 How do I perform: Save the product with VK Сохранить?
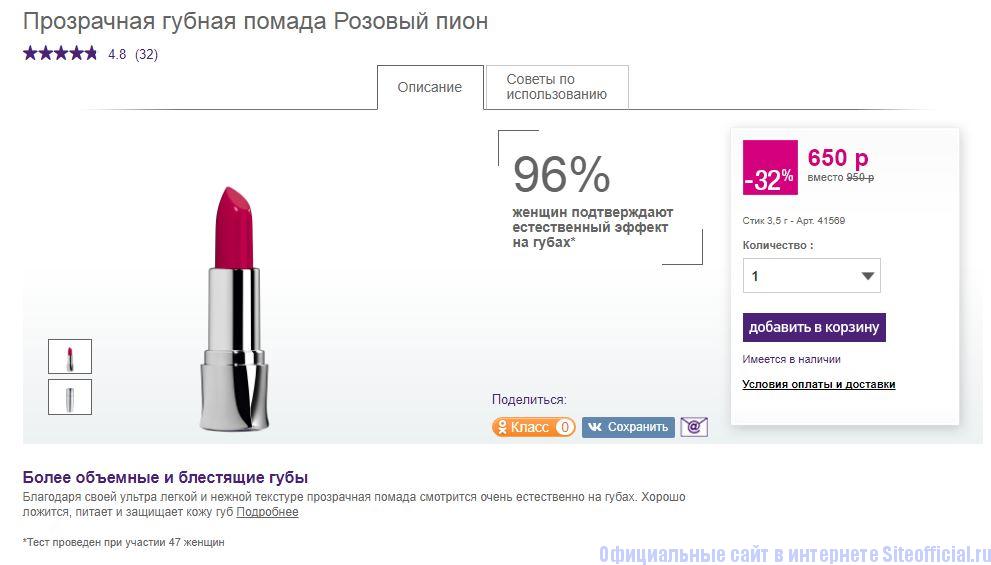coord(628,427)
